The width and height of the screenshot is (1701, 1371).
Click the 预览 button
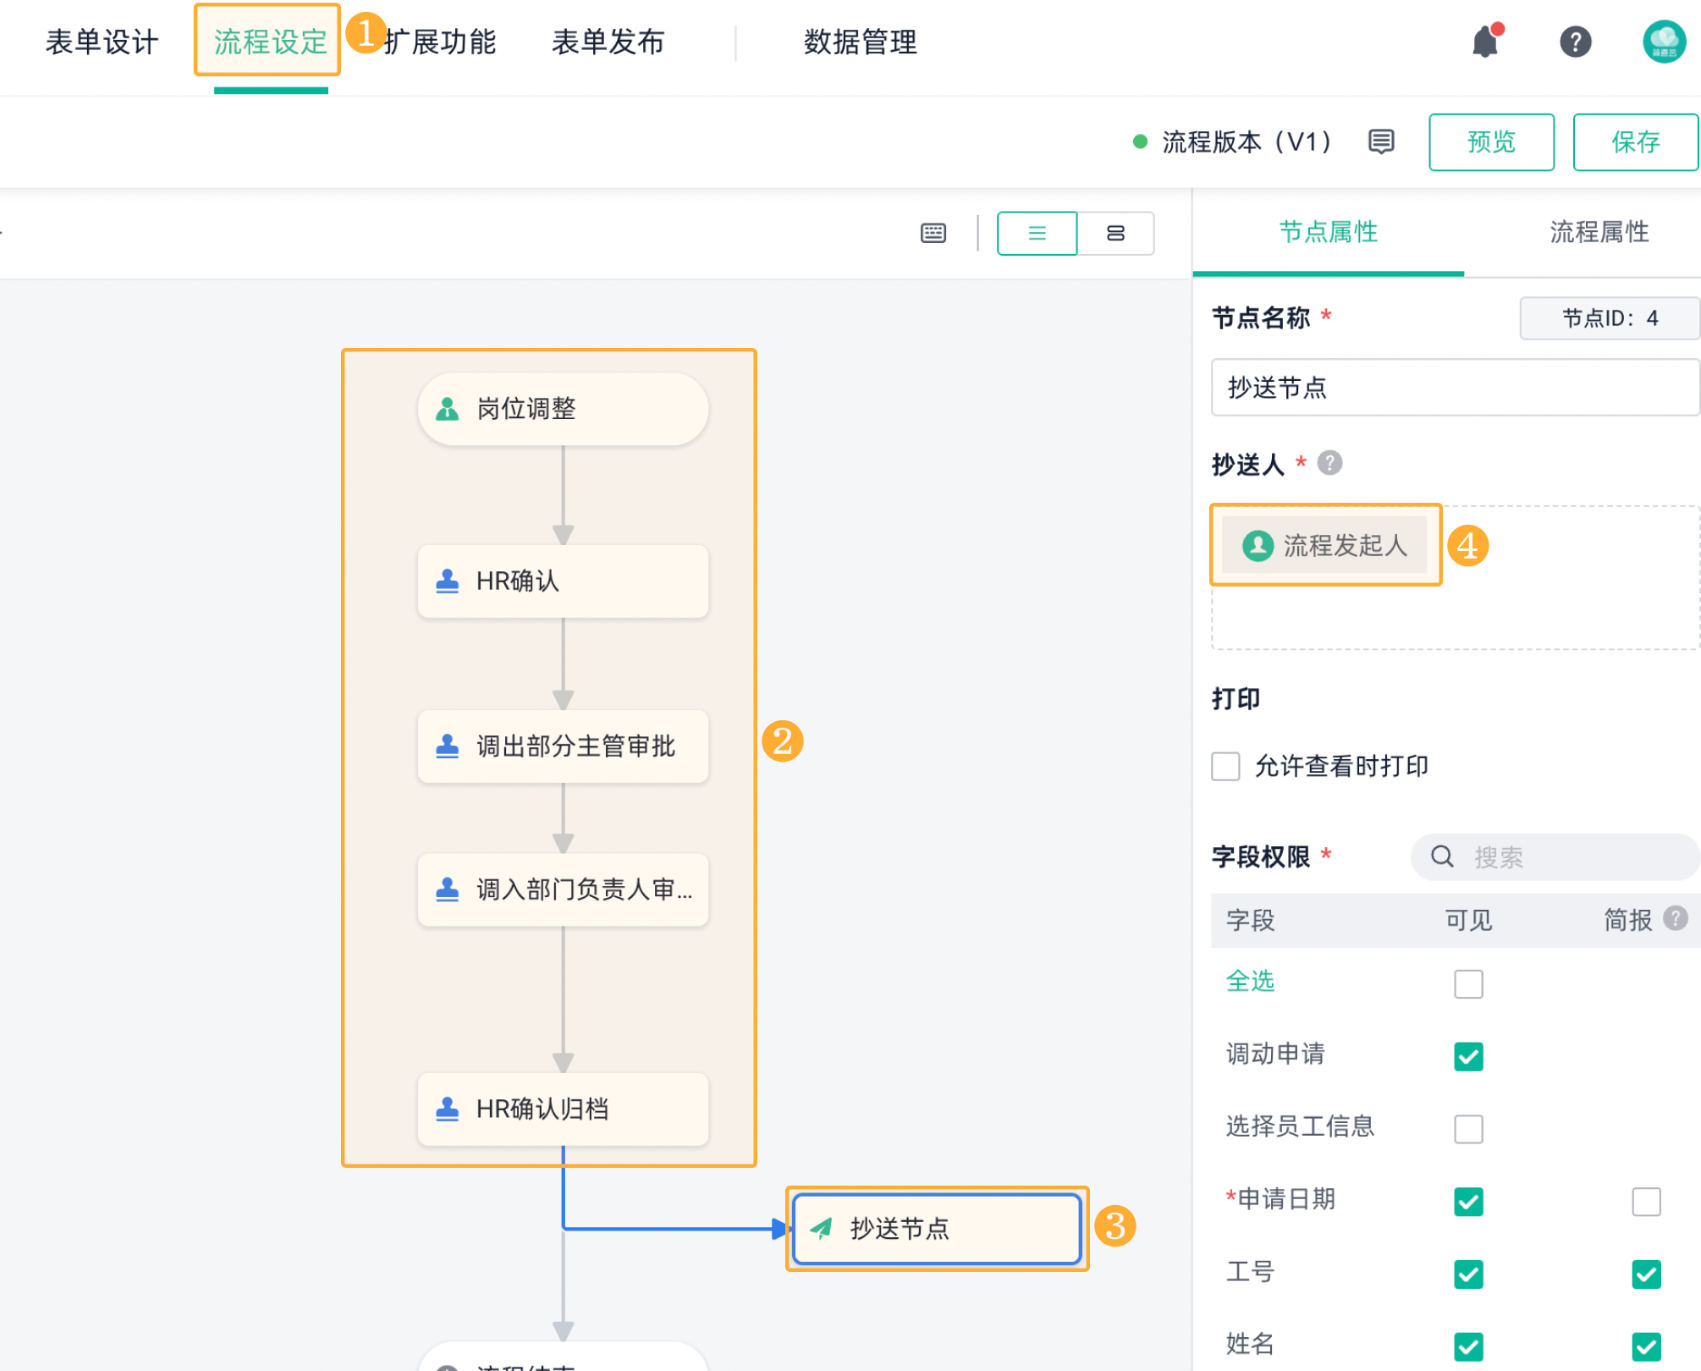[1491, 142]
